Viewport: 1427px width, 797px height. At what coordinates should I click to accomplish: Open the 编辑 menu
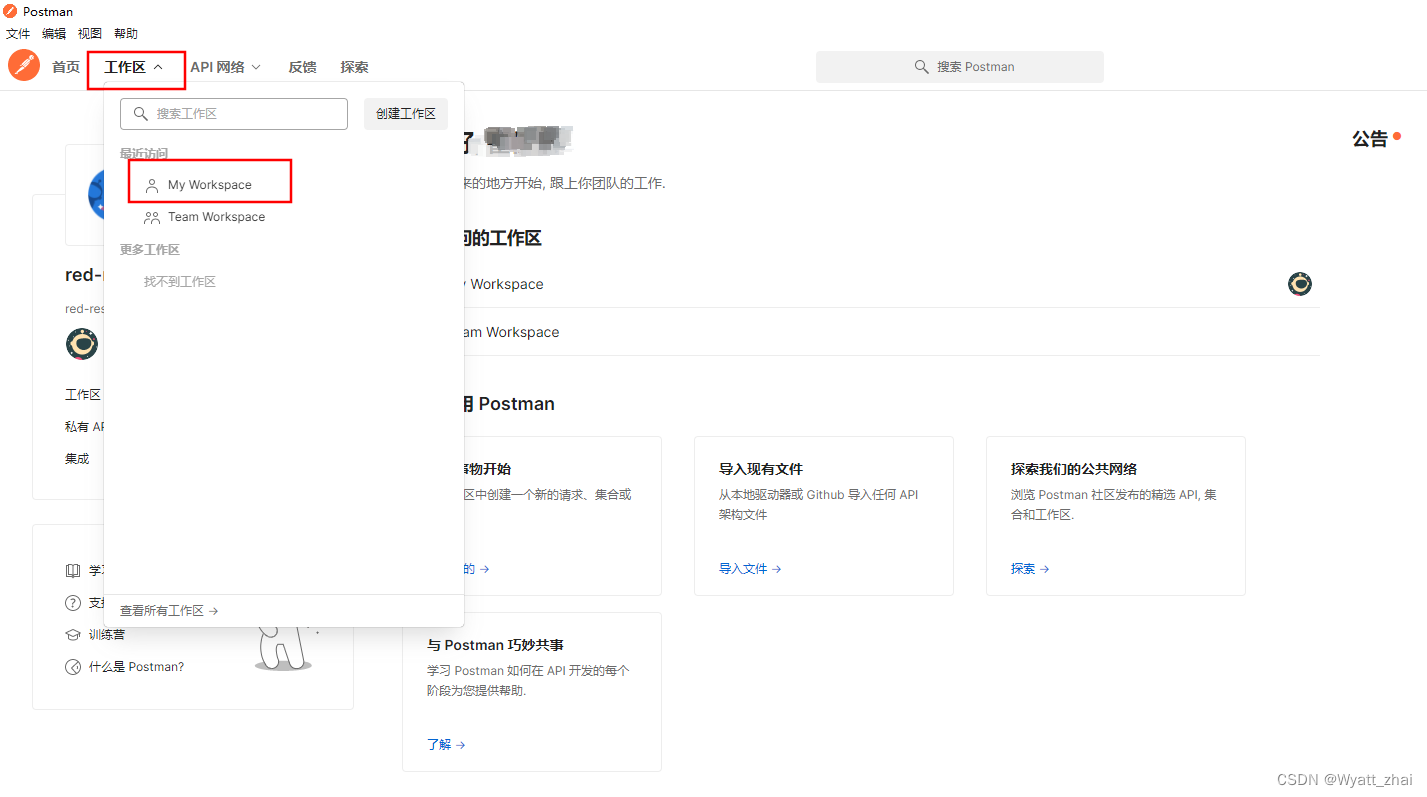click(x=54, y=34)
